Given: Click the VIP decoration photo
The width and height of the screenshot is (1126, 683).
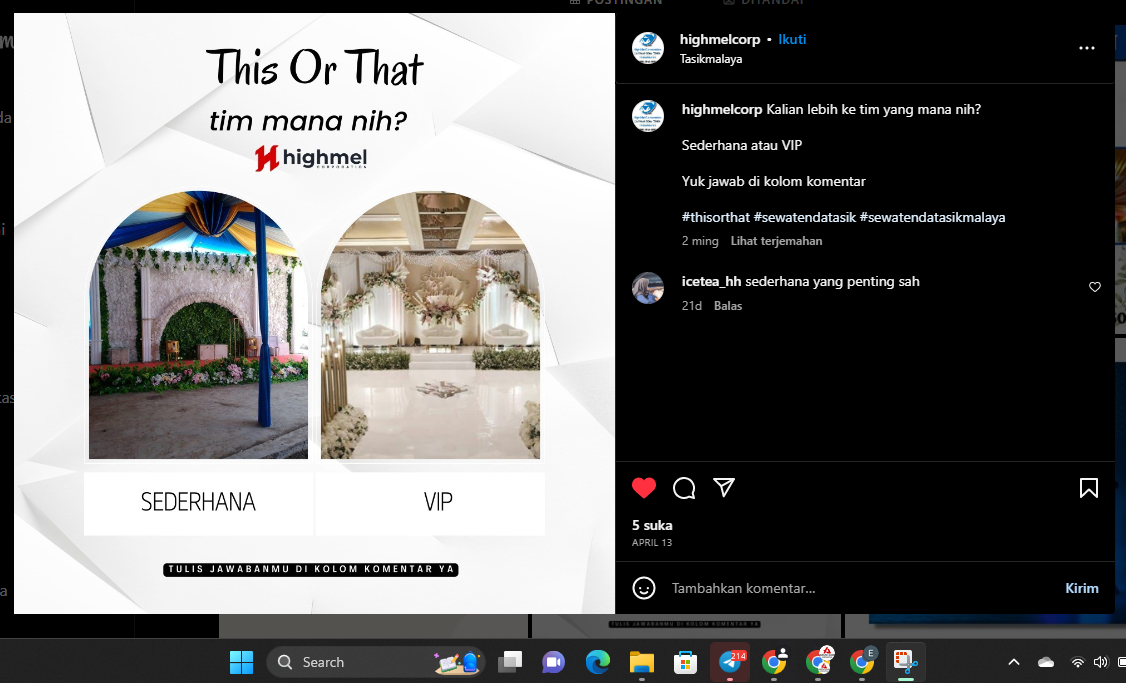Looking at the screenshot, I should point(430,325).
